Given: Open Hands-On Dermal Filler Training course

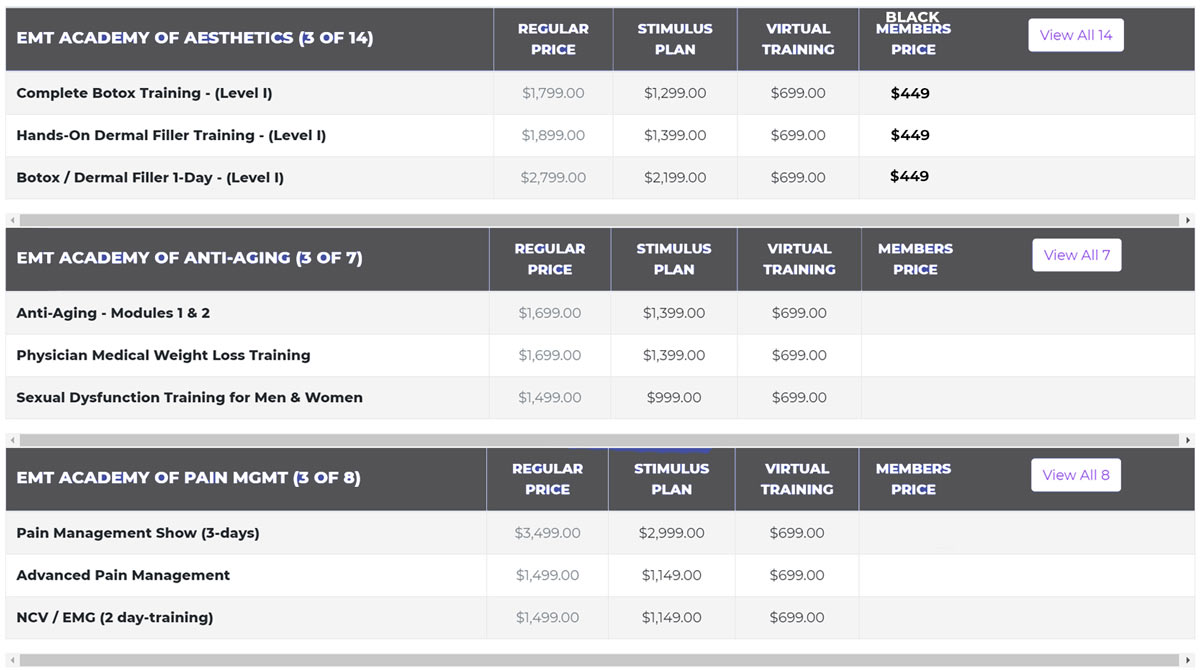Looking at the screenshot, I should point(171,135).
